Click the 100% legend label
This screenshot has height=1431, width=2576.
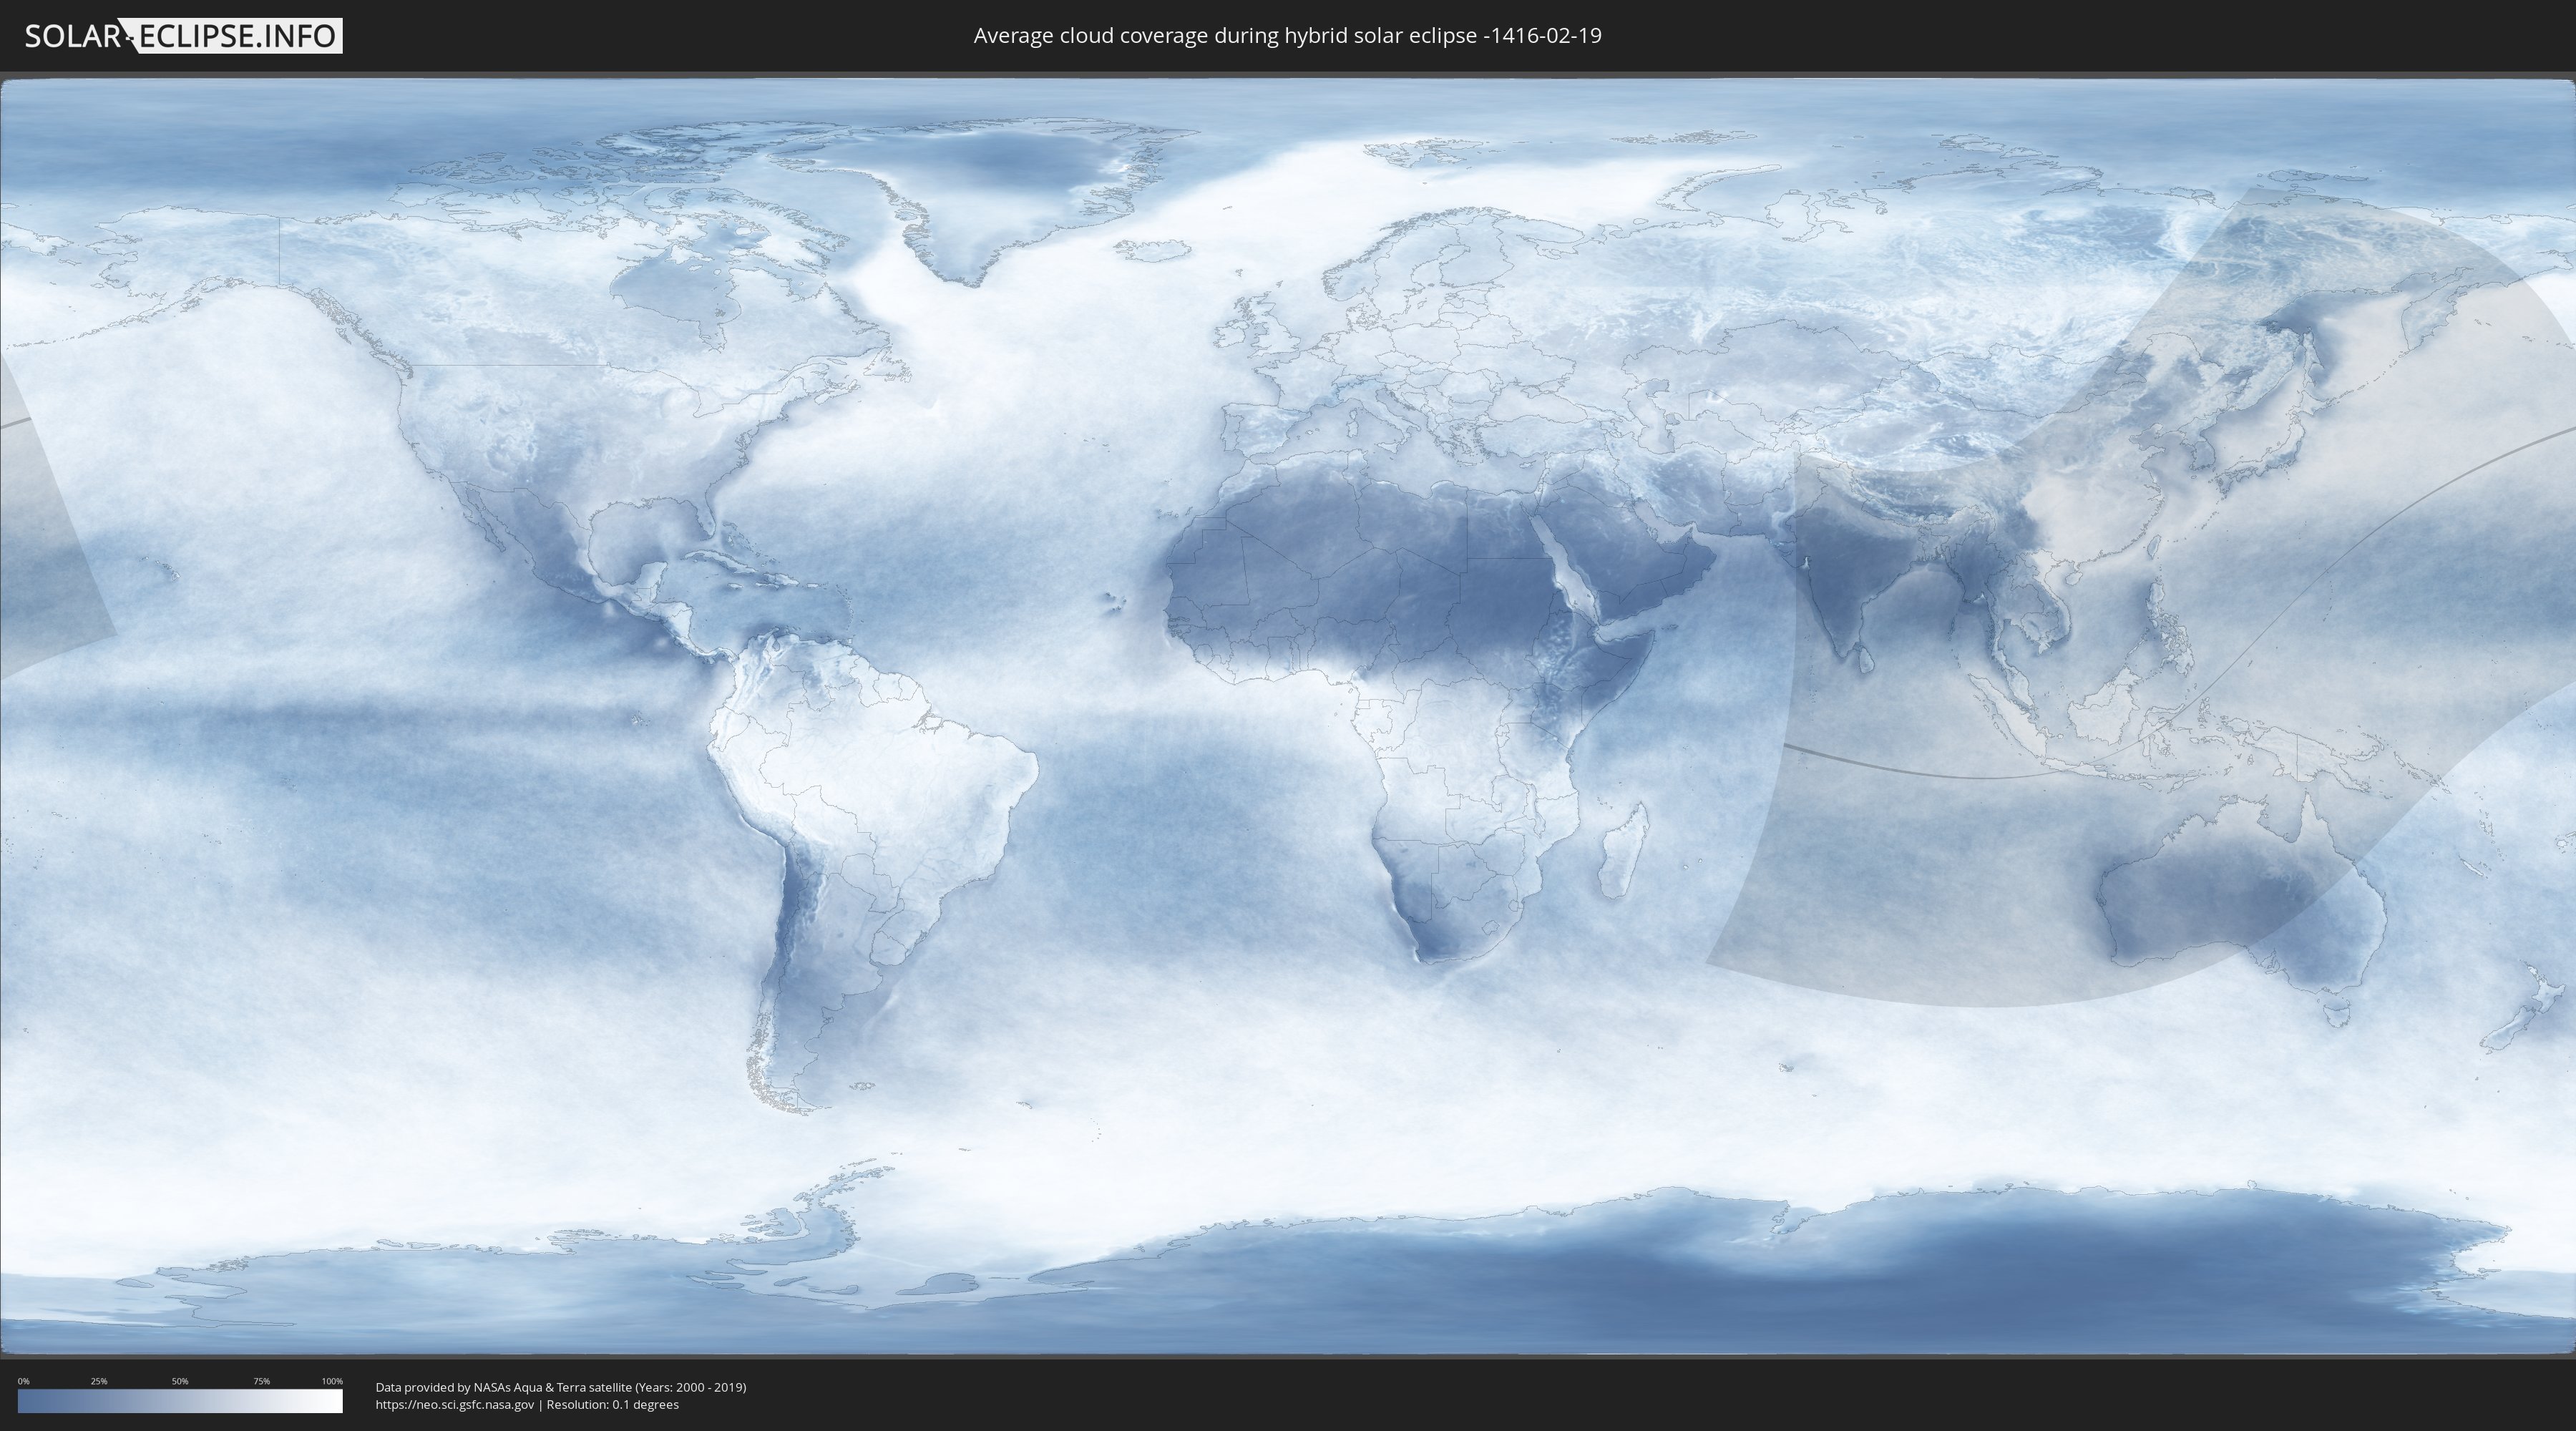pyautogui.click(x=332, y=1381)
